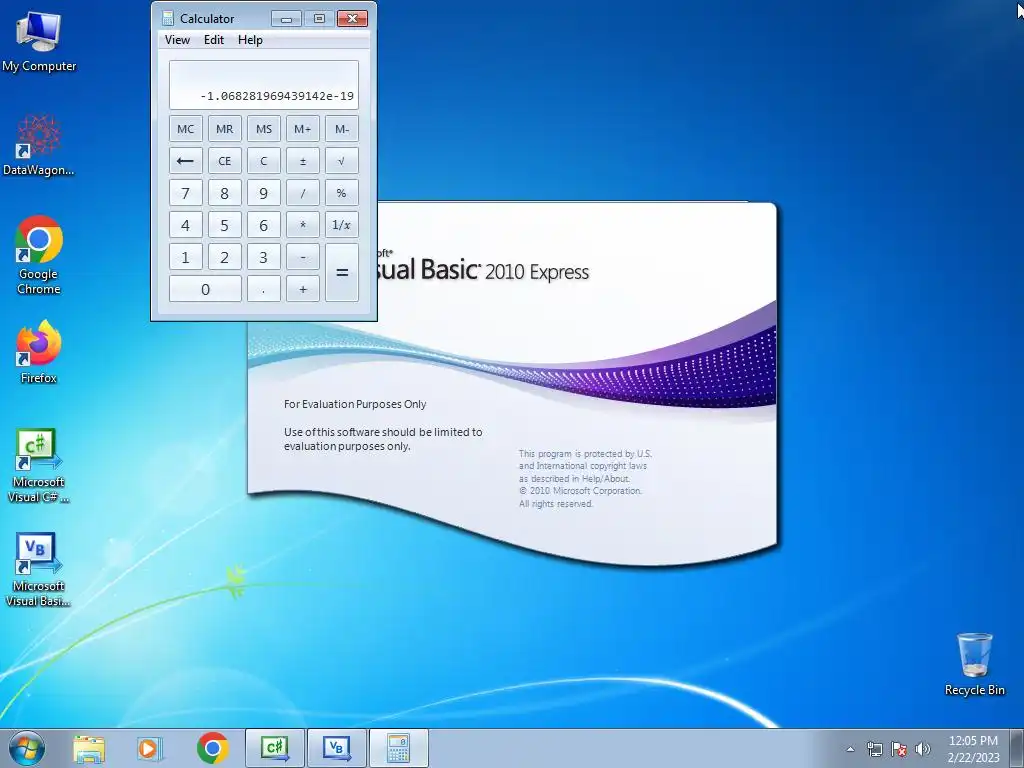The image size is (1024, 768).
Task: Click the M- memory subtract button
Action: click(342, 129)
